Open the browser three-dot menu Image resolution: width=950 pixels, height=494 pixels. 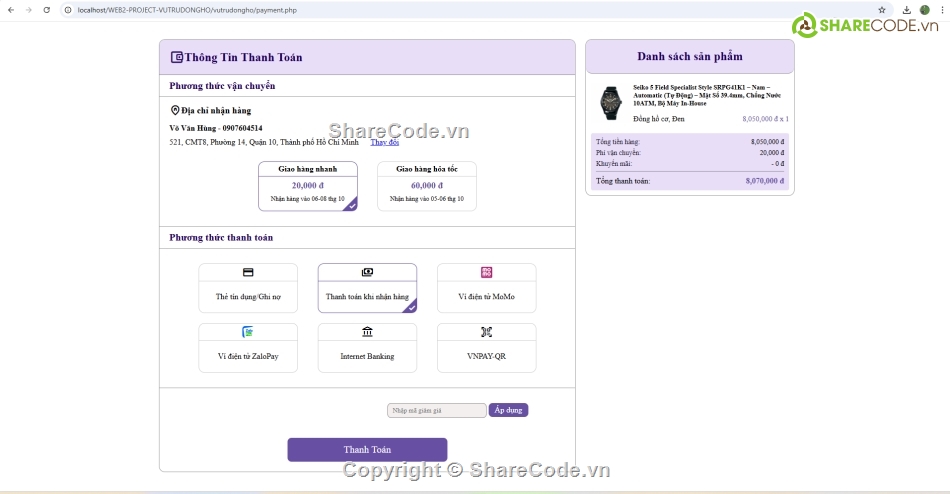click(939, 10)
